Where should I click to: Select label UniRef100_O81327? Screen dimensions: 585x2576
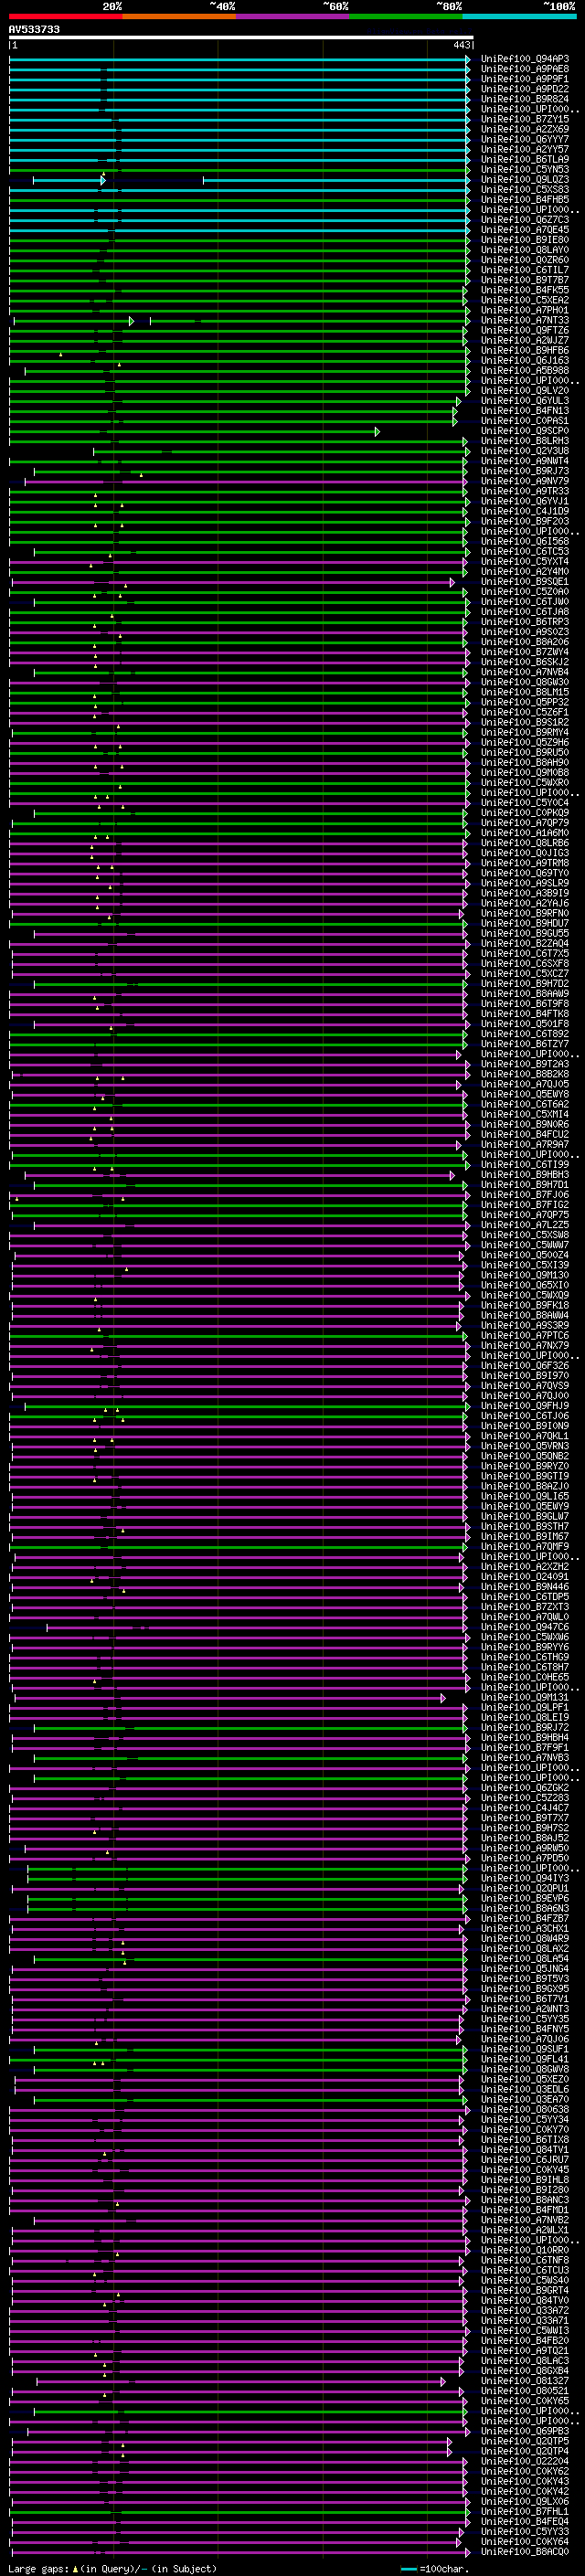tap(525, 2380)
